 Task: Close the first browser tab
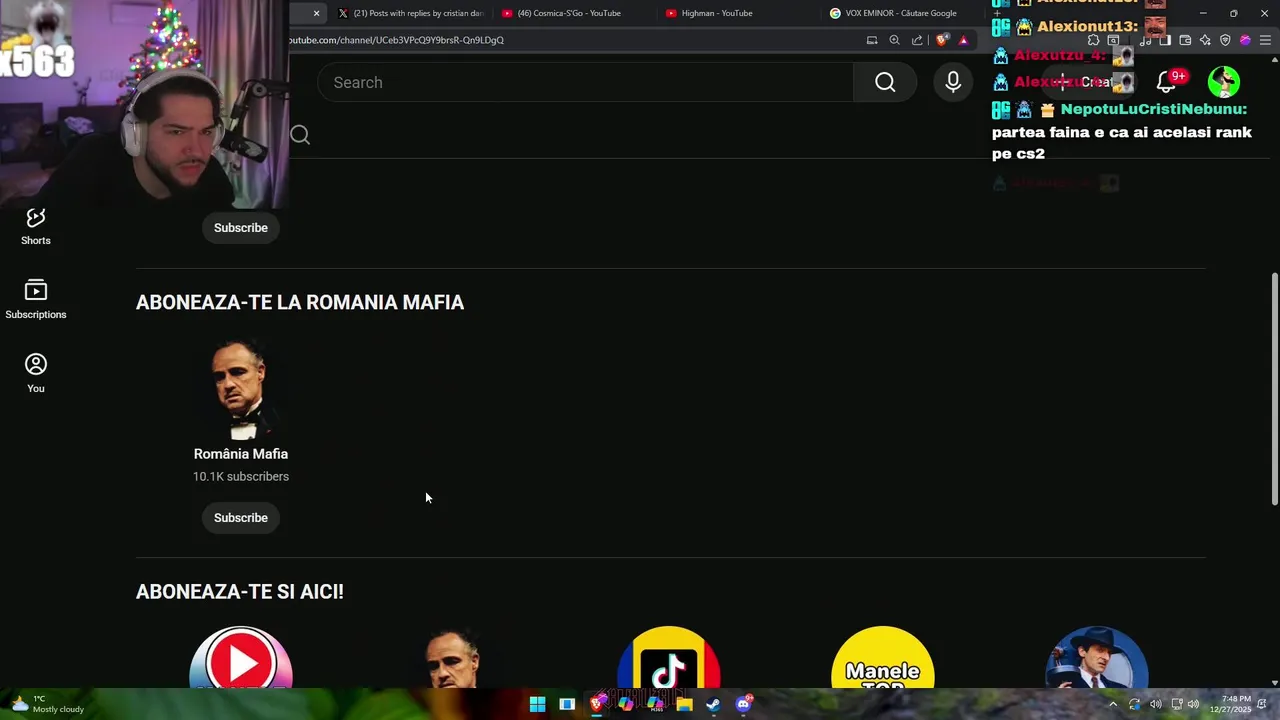[316, 13]
